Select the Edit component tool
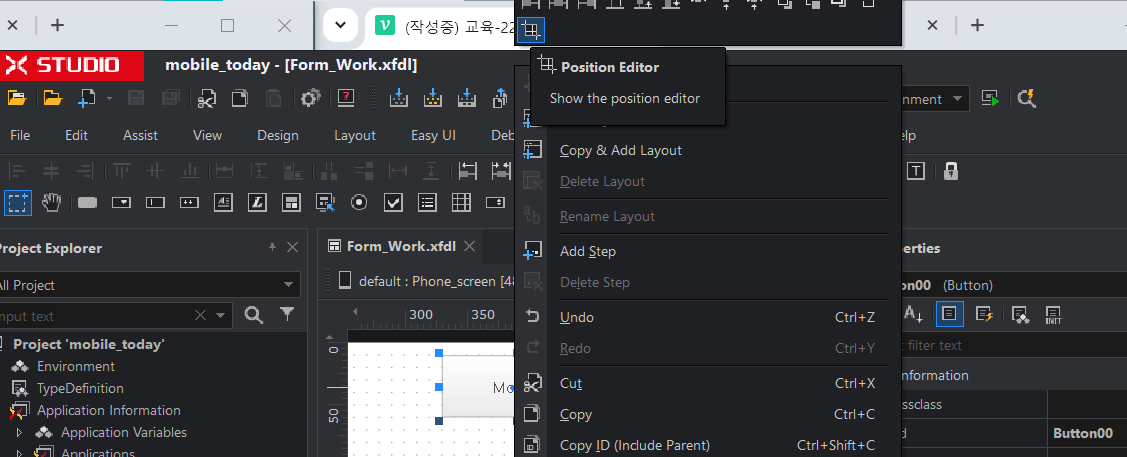1127x457 pixels. click(x=155, y=203)
